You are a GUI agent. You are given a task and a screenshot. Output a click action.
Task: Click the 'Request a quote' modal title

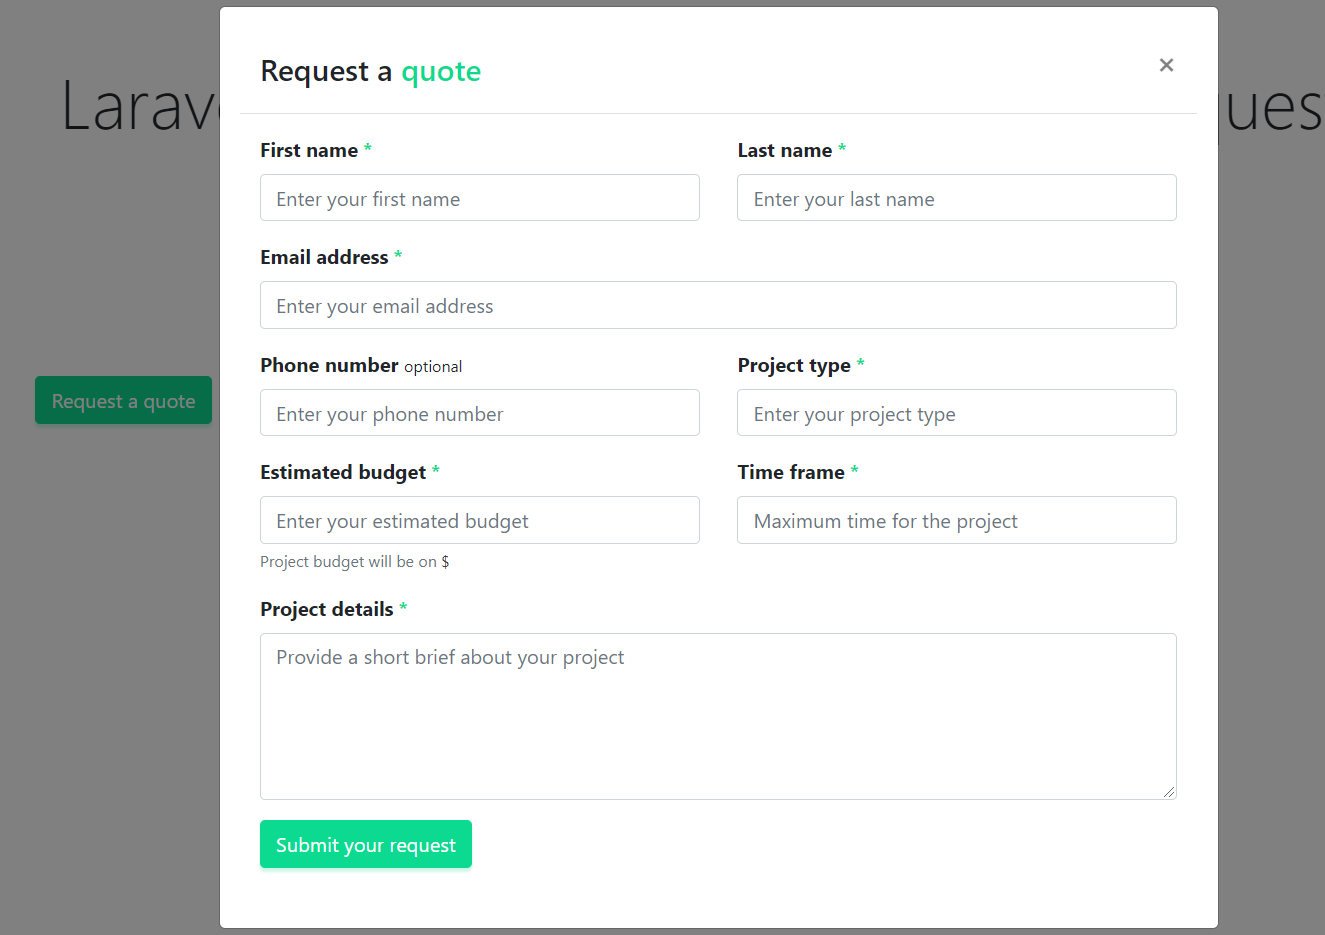tap(370, 71)
